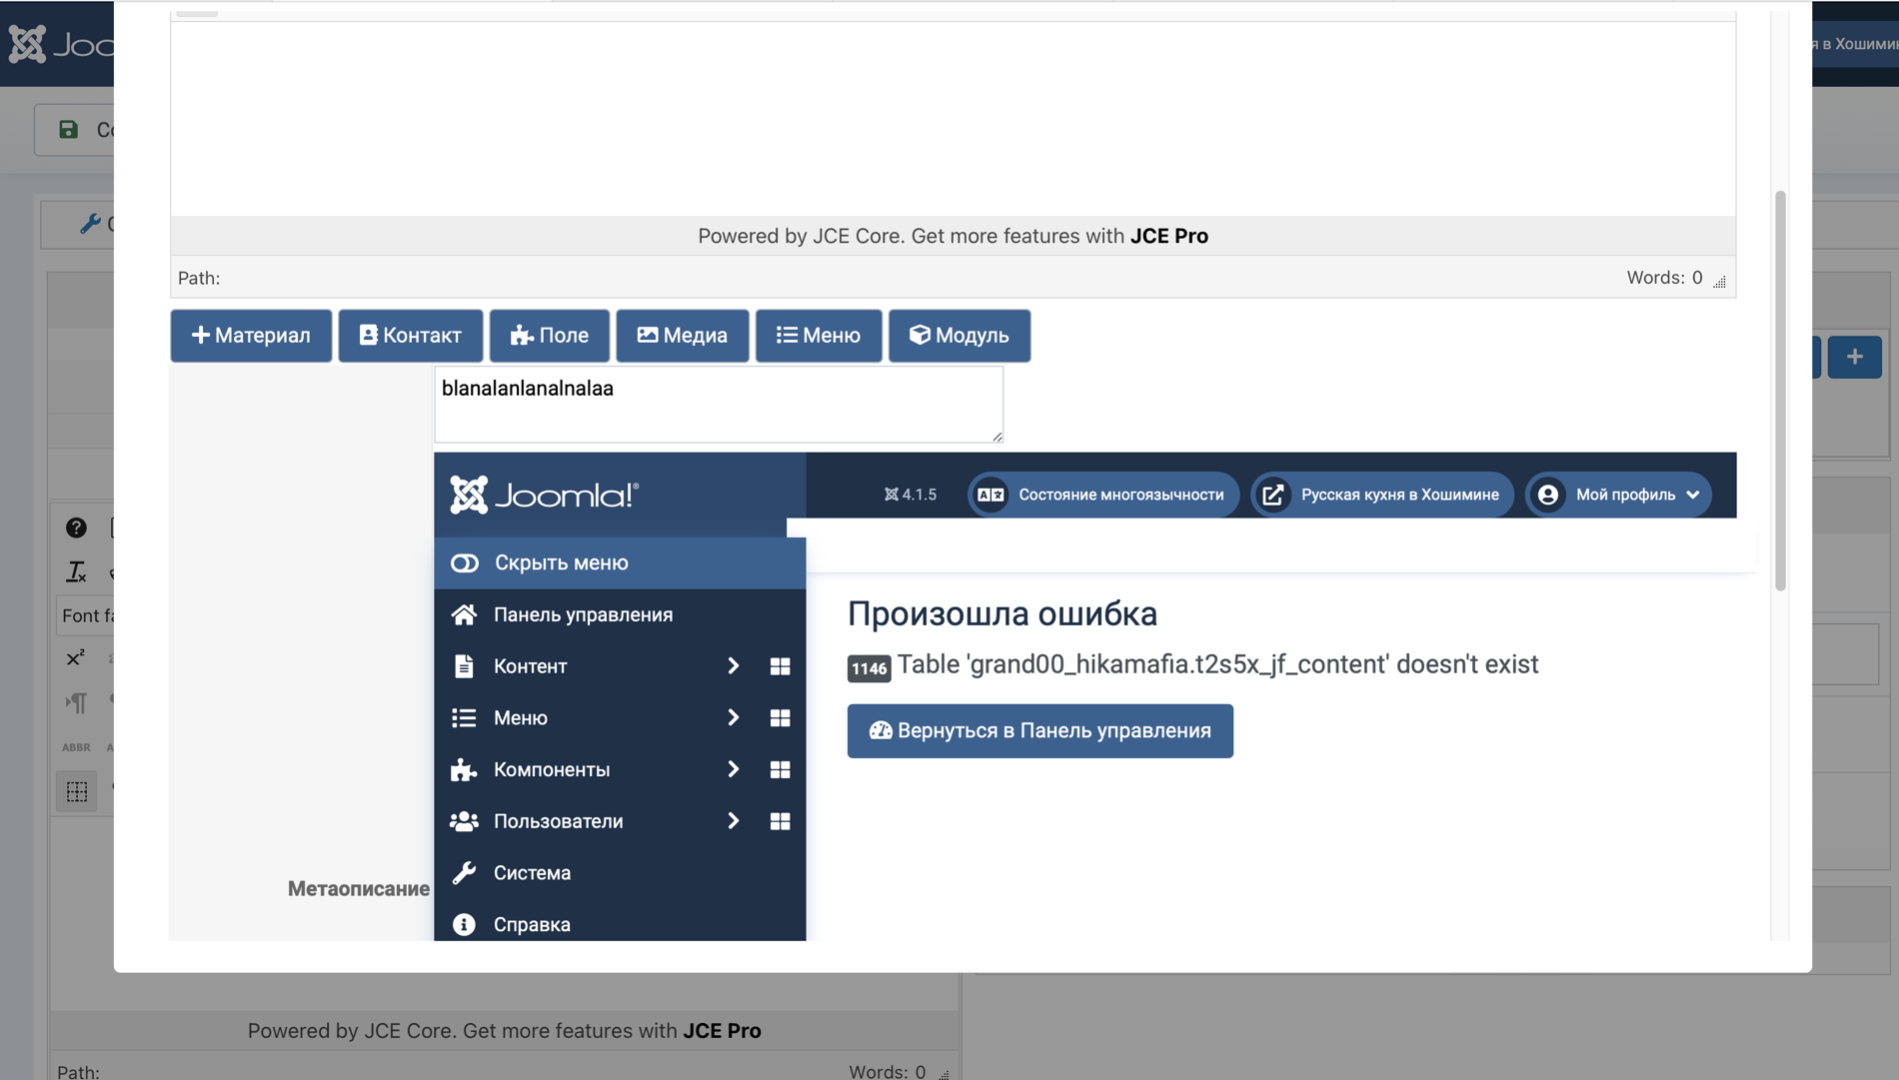Viewport: 1899px width, 1080px height.
Task: Click 'Words: 0' counter in the background editor
Action: click(x=887, y=1071)
